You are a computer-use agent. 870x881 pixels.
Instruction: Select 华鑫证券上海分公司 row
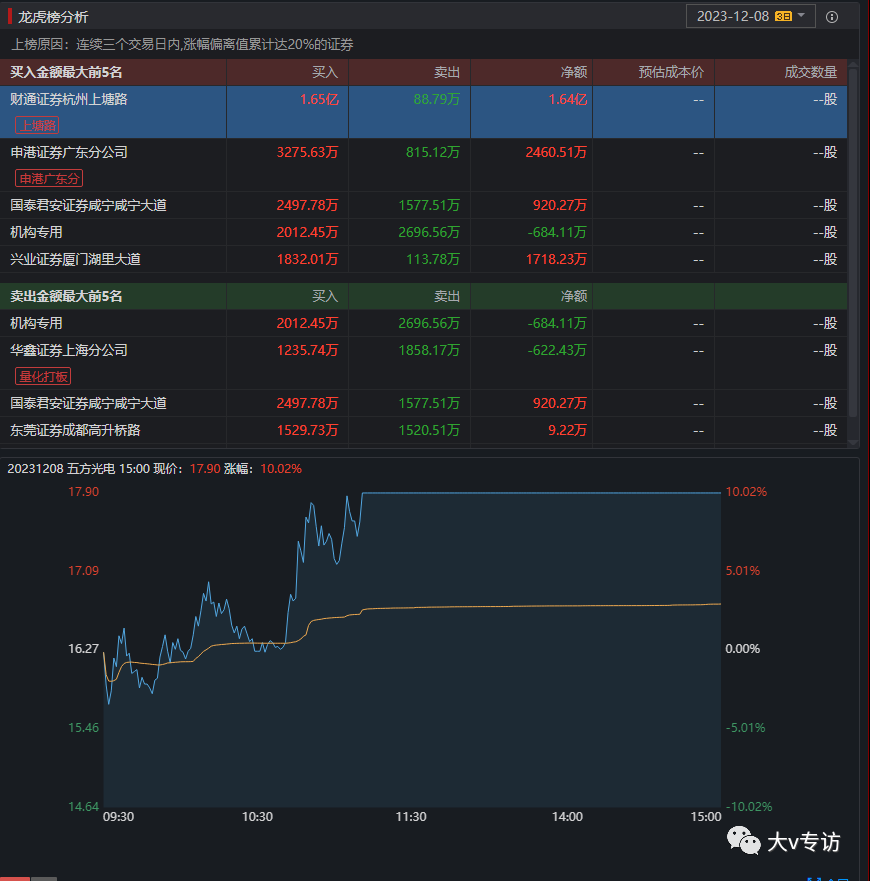[423, 363]
